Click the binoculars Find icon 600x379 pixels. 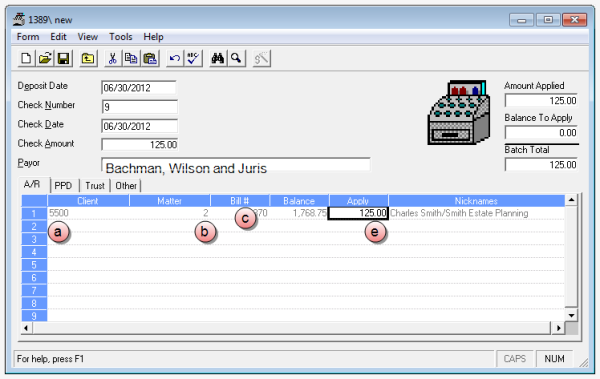pos(218,59)
